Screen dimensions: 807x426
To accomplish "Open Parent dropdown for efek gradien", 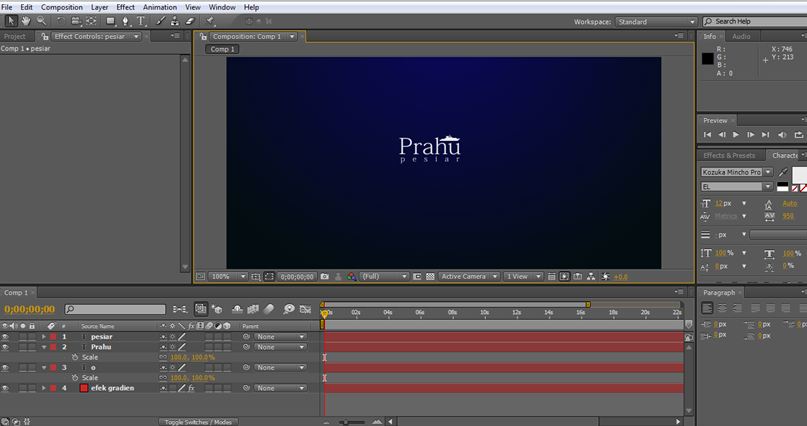I will click(x=280, y=388).
